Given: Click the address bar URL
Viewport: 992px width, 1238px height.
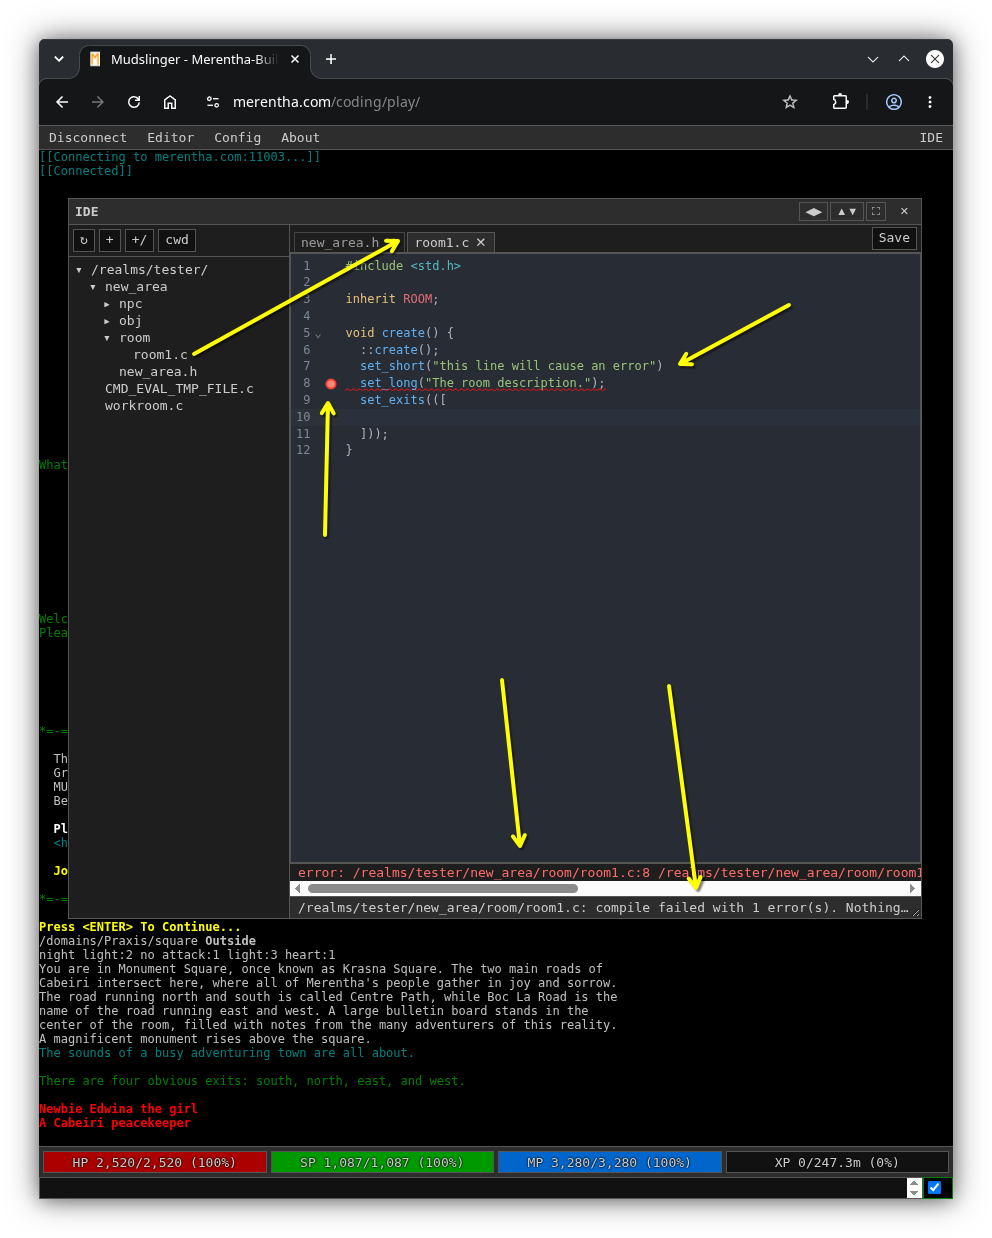Looking at the screenshot, I should coord(326,102).
